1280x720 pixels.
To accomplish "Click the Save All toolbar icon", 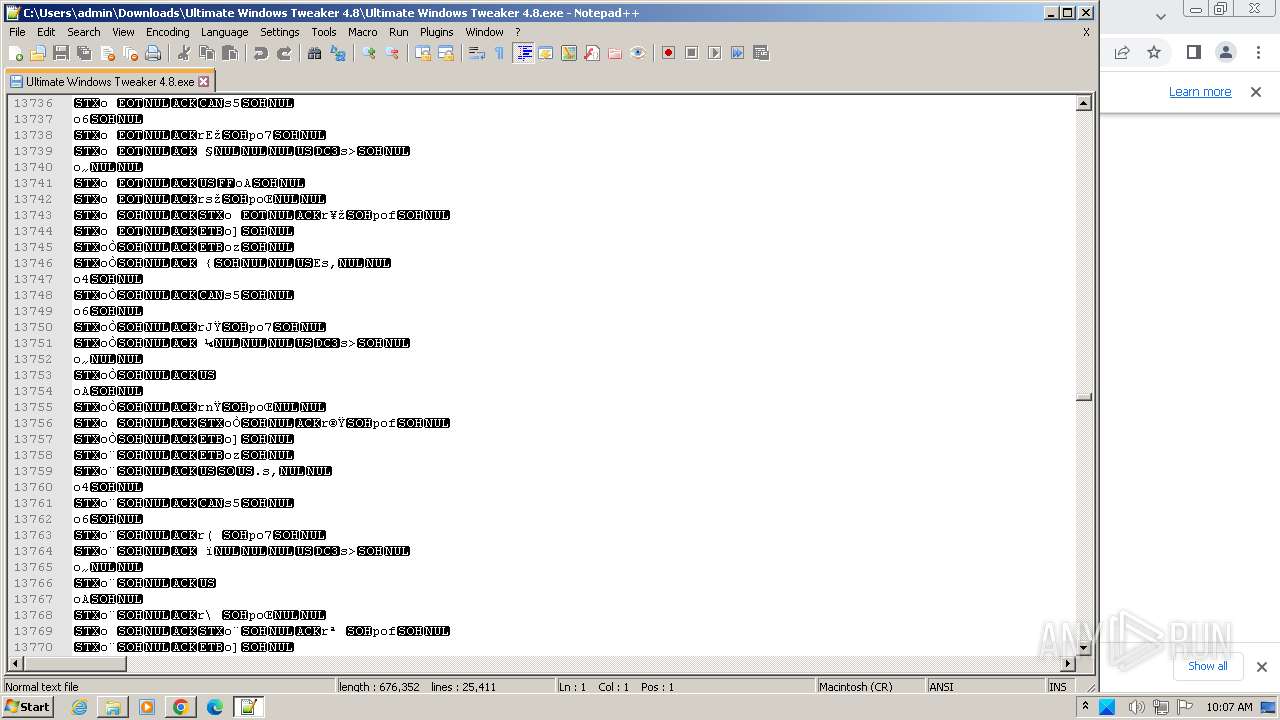I will (84, 53).
